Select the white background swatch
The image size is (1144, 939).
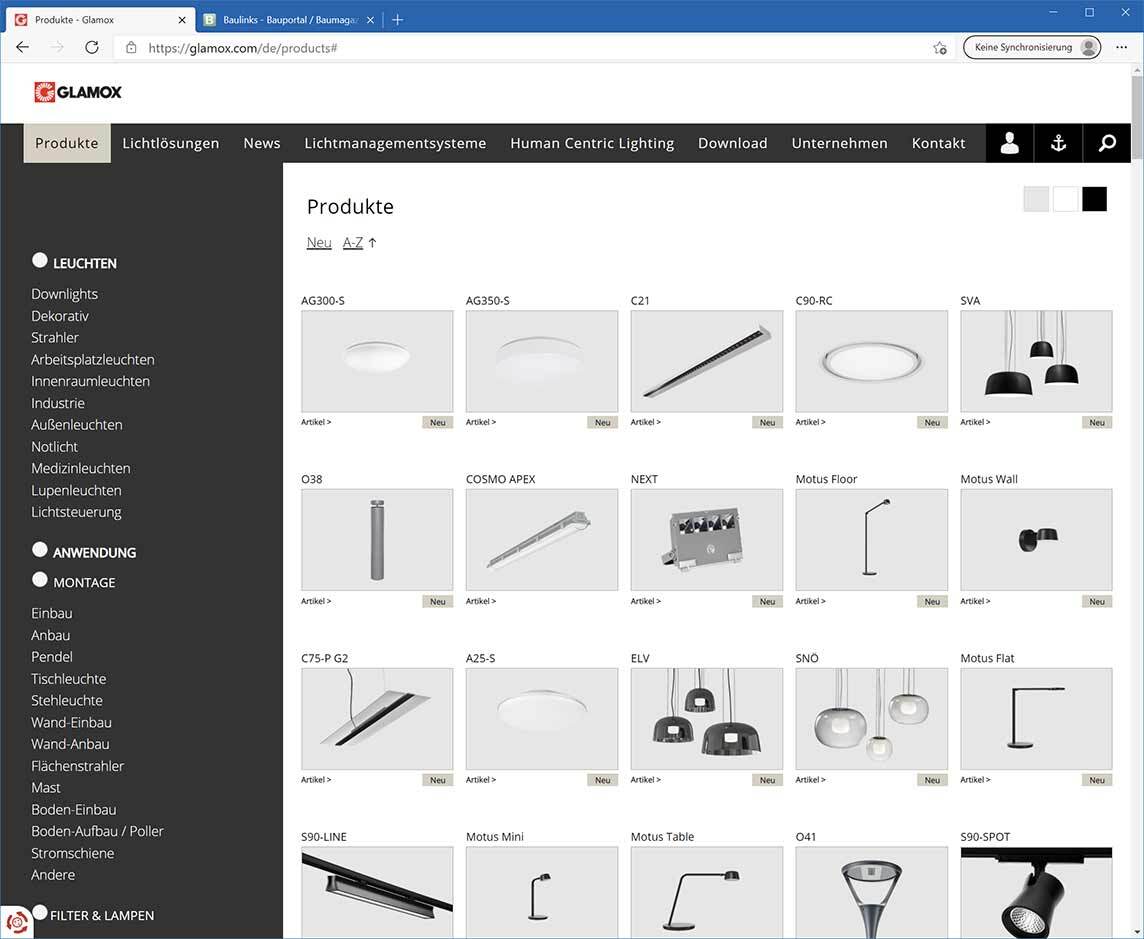(1065, 199)
